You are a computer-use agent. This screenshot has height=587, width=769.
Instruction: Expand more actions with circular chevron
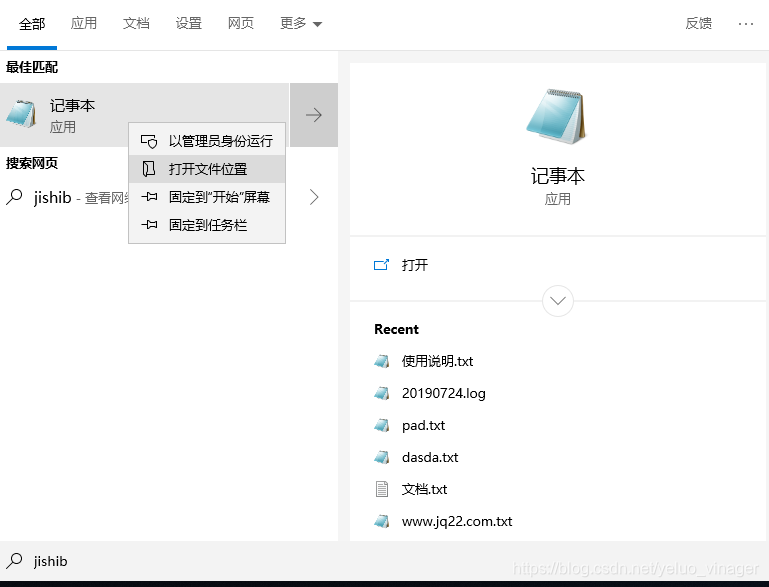point(558,301)
